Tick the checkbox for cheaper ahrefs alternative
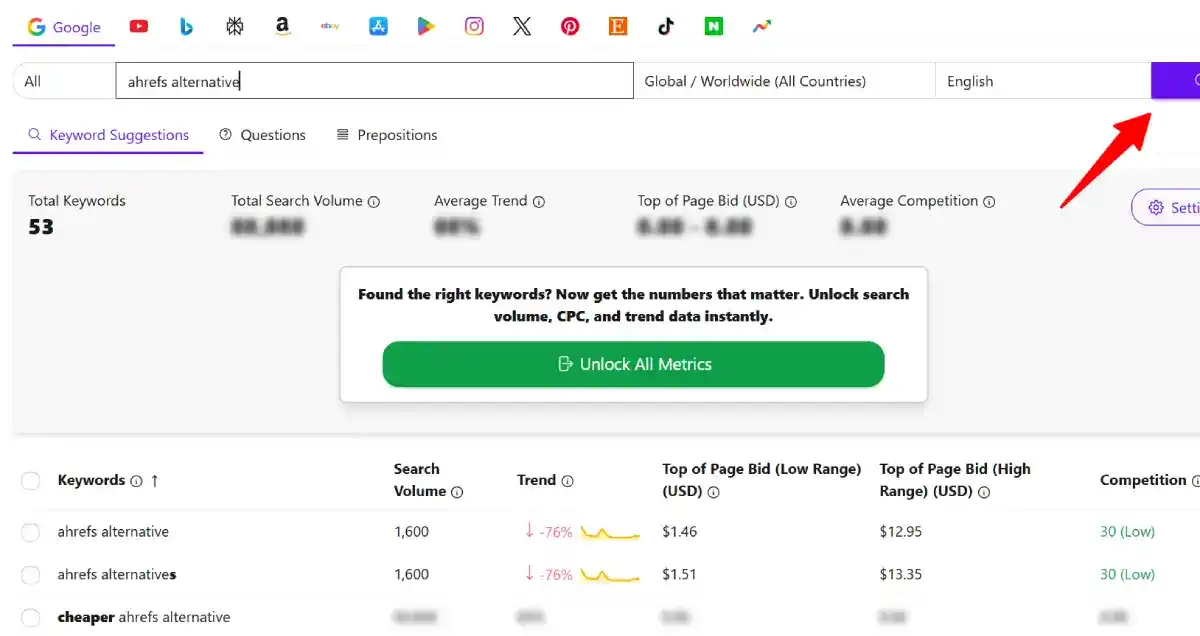Screen dimensions: 1200x636 click(x=31, y=618)
